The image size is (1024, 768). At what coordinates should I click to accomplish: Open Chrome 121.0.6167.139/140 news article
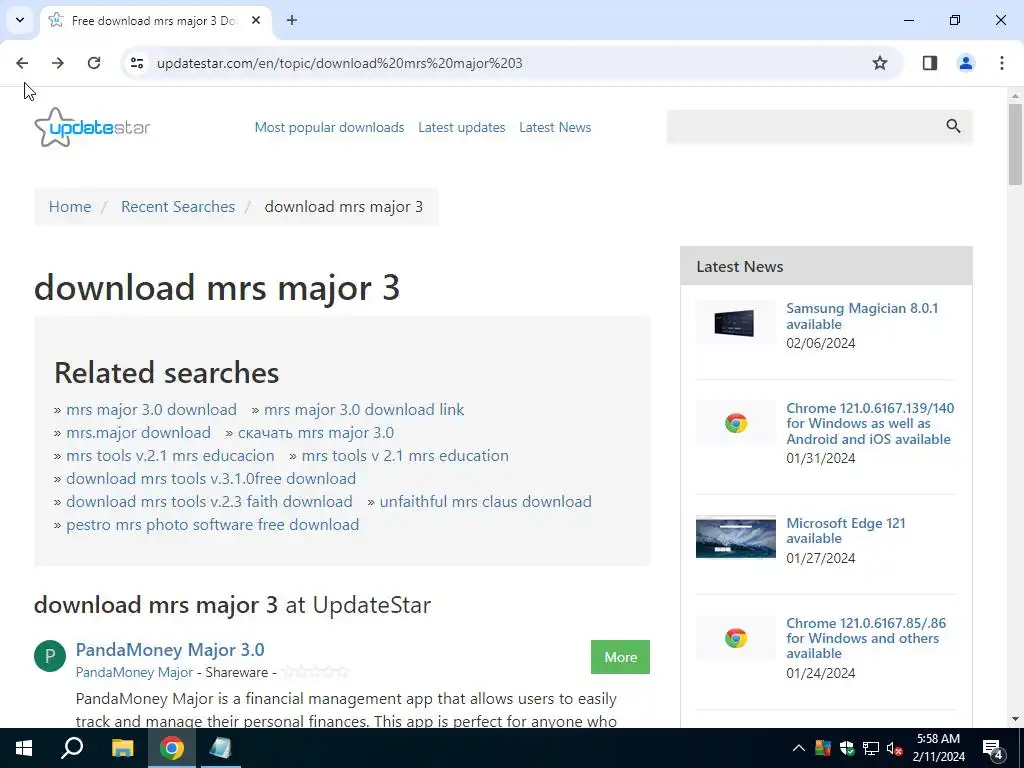pyautogui.click(x=870, y=423)
